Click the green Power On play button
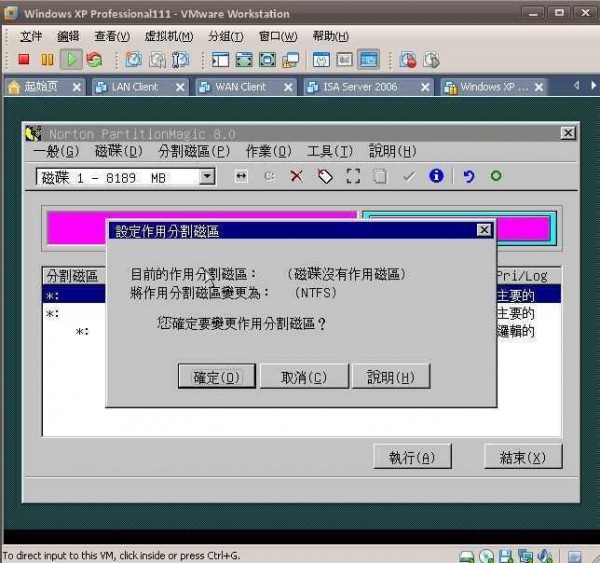600x563 pixels. 71,60
